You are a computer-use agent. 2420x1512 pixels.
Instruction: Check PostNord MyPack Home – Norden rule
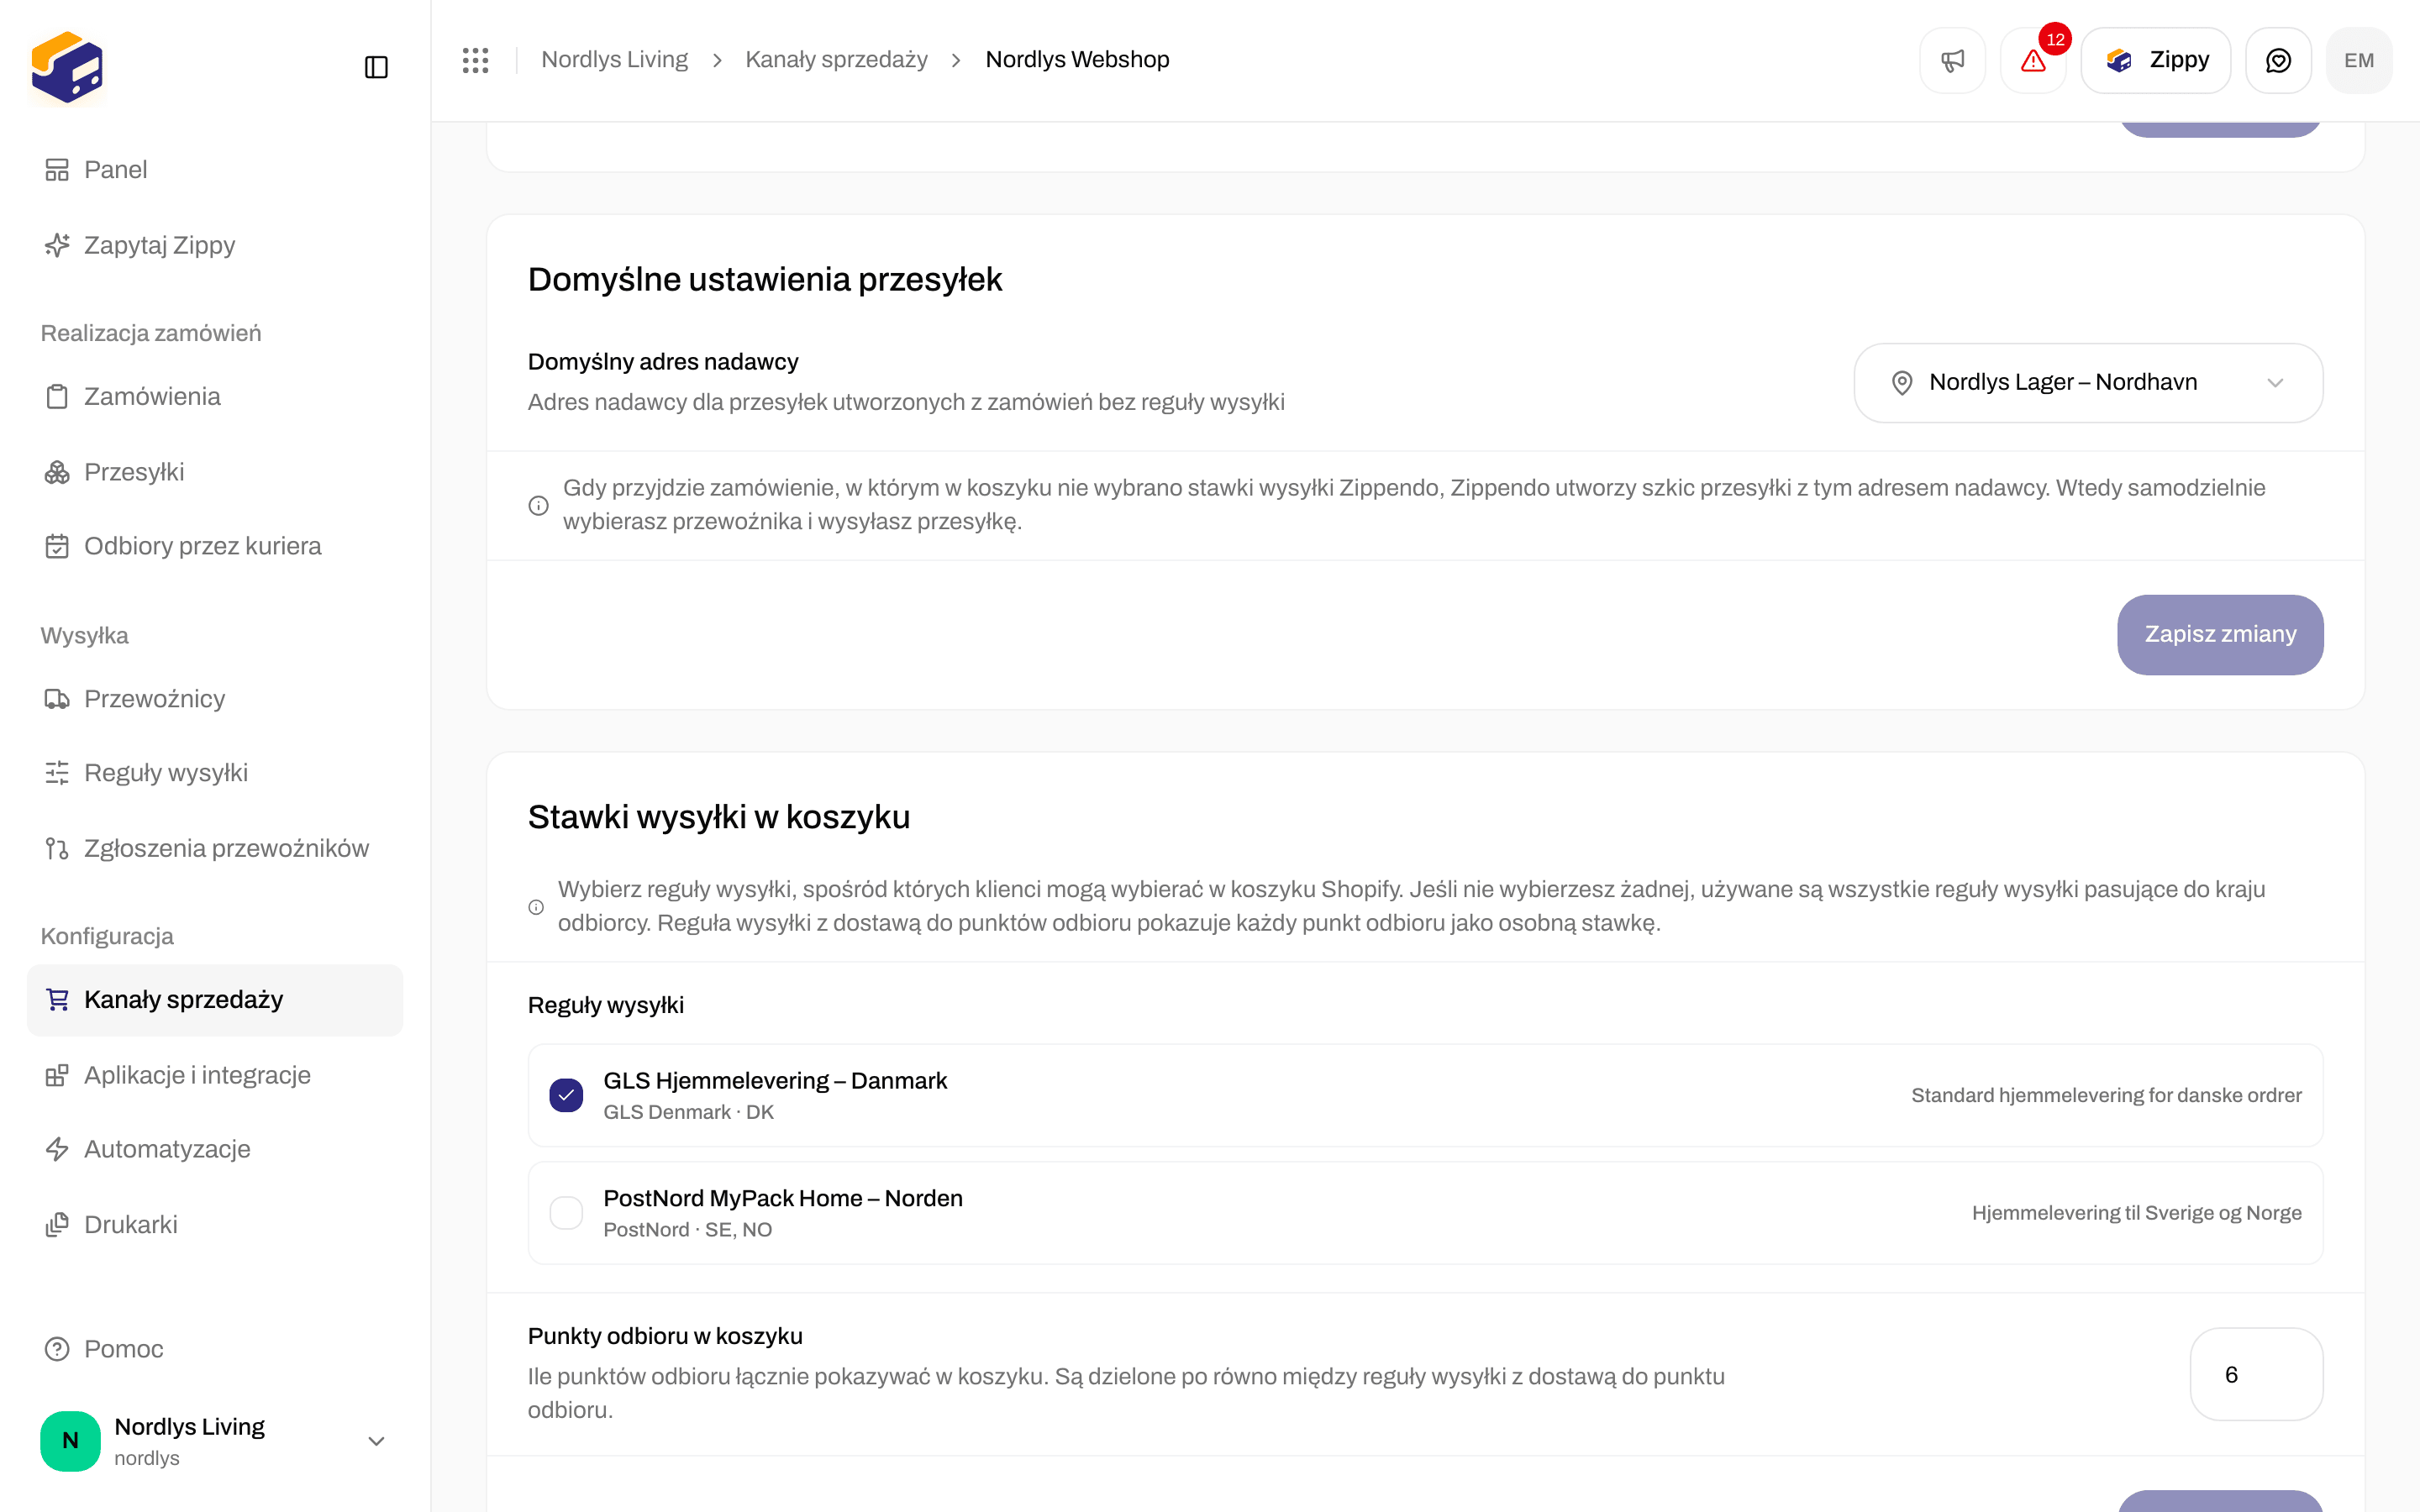[566, 1212]
